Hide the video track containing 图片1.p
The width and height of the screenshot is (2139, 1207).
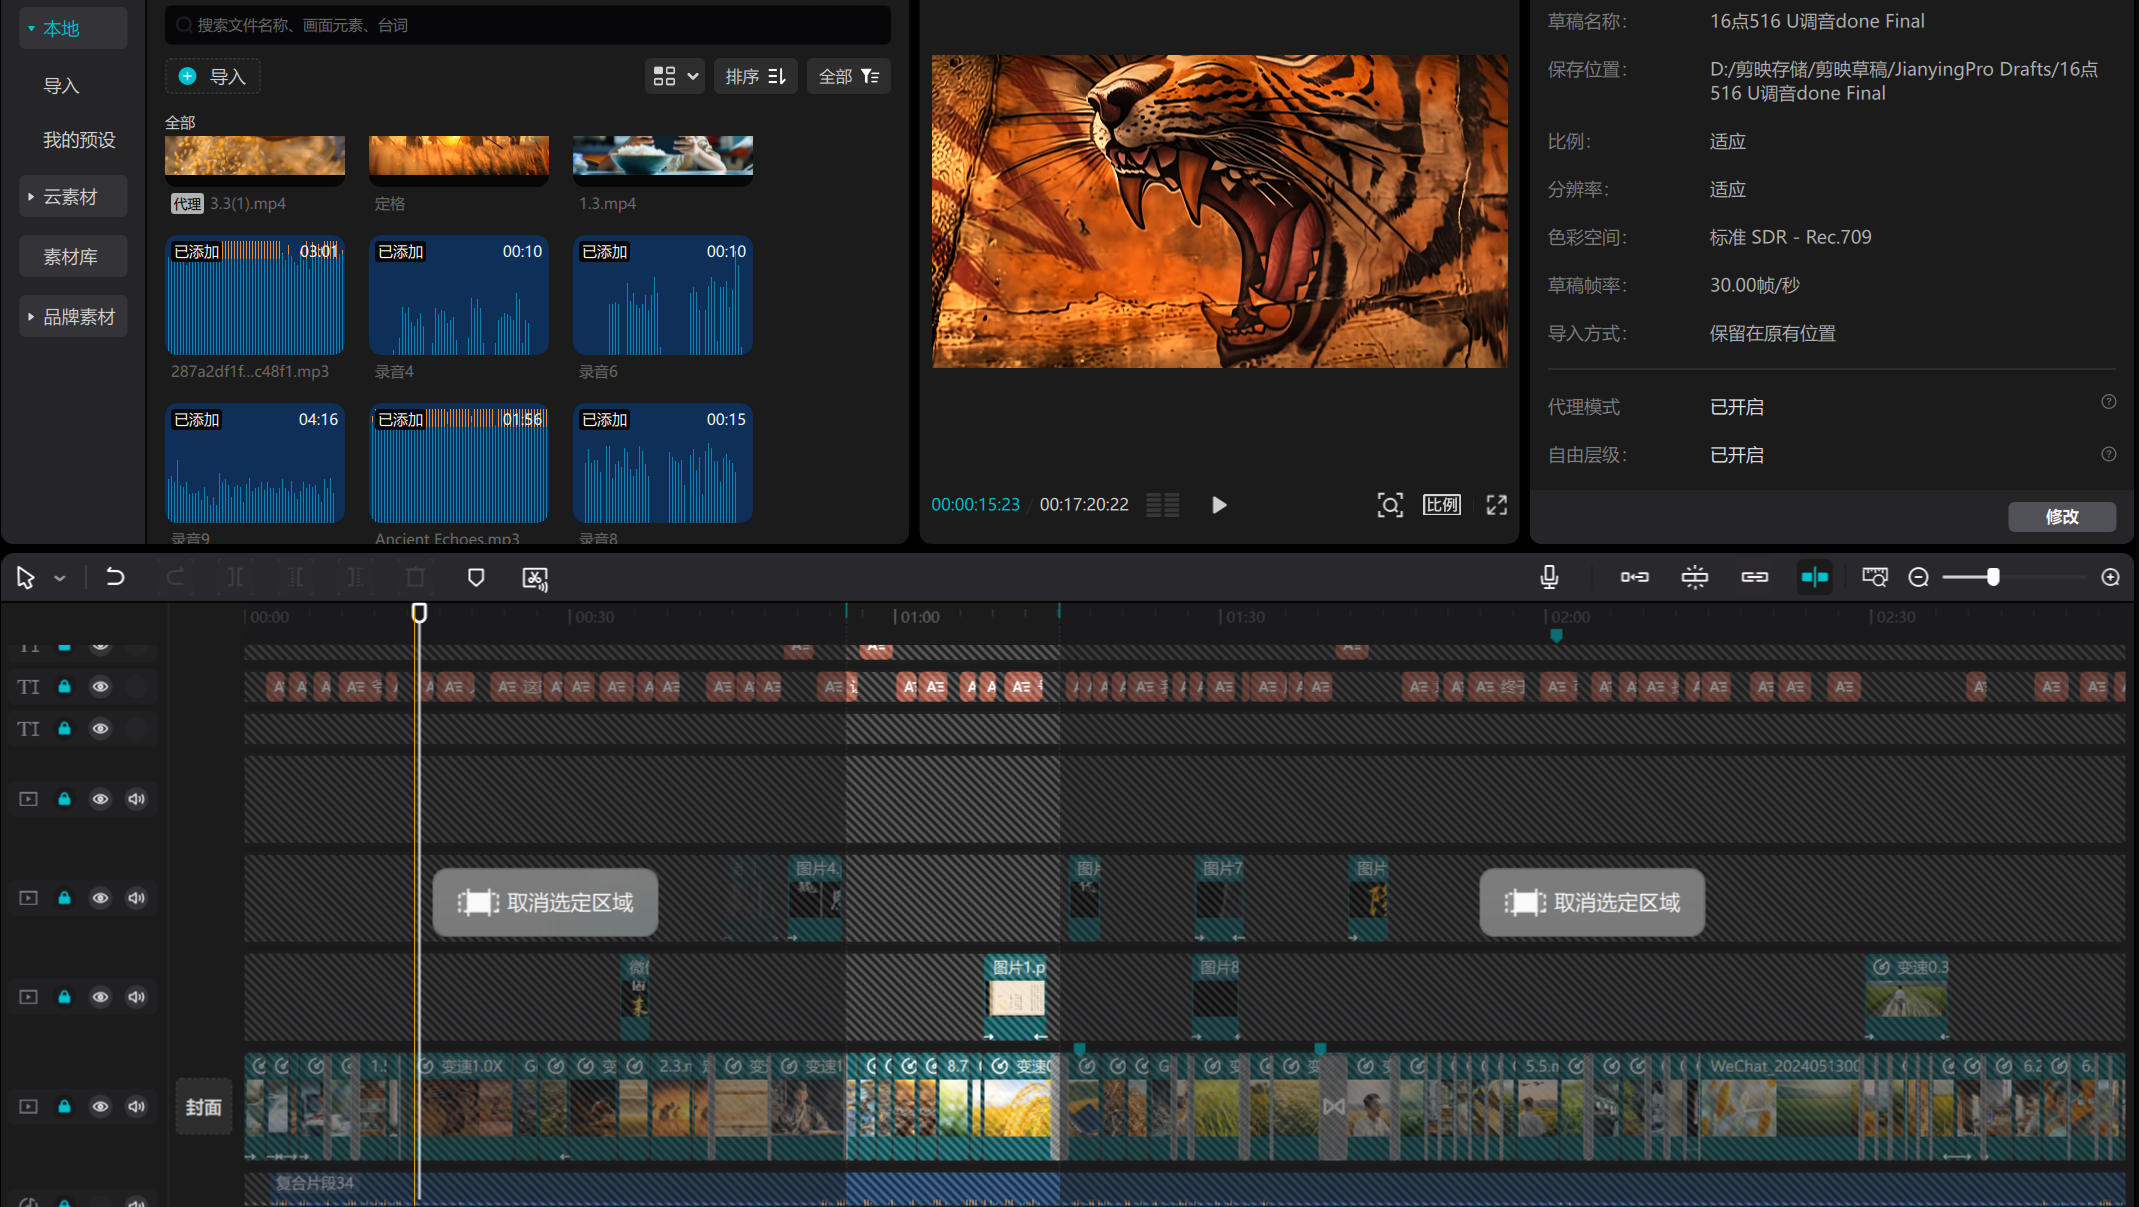click(x=100, y=997)
